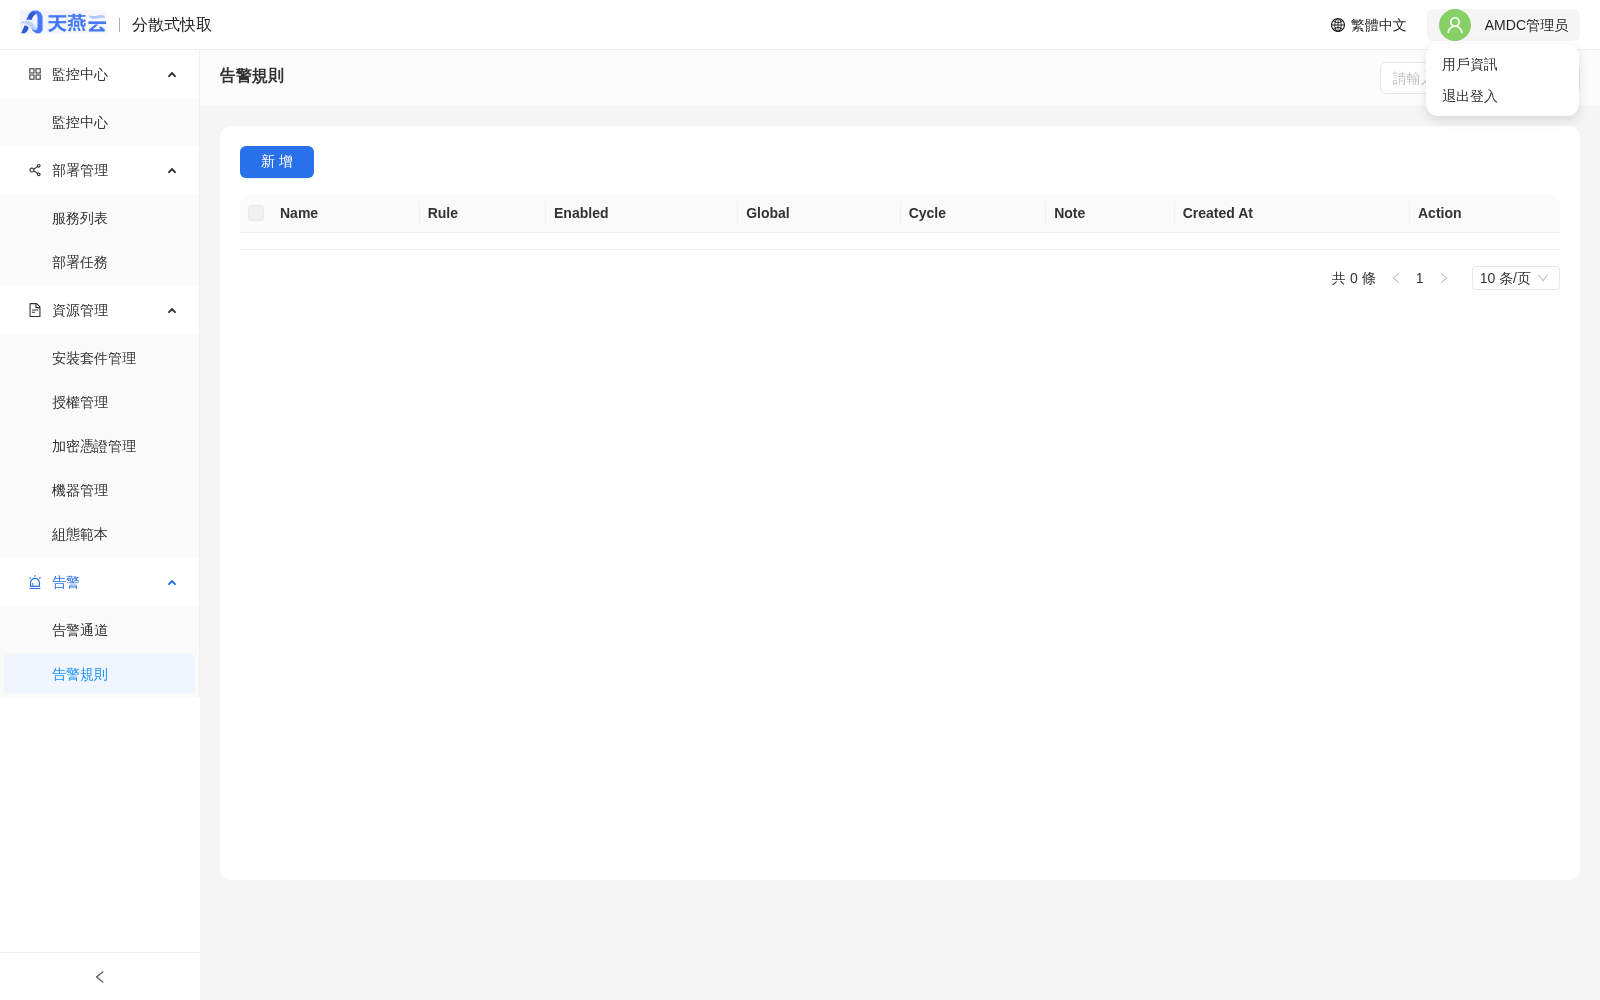1600x1000 pixels.
Task: Open 告警通道 in sidebar
Action: (x=100, y=630)
